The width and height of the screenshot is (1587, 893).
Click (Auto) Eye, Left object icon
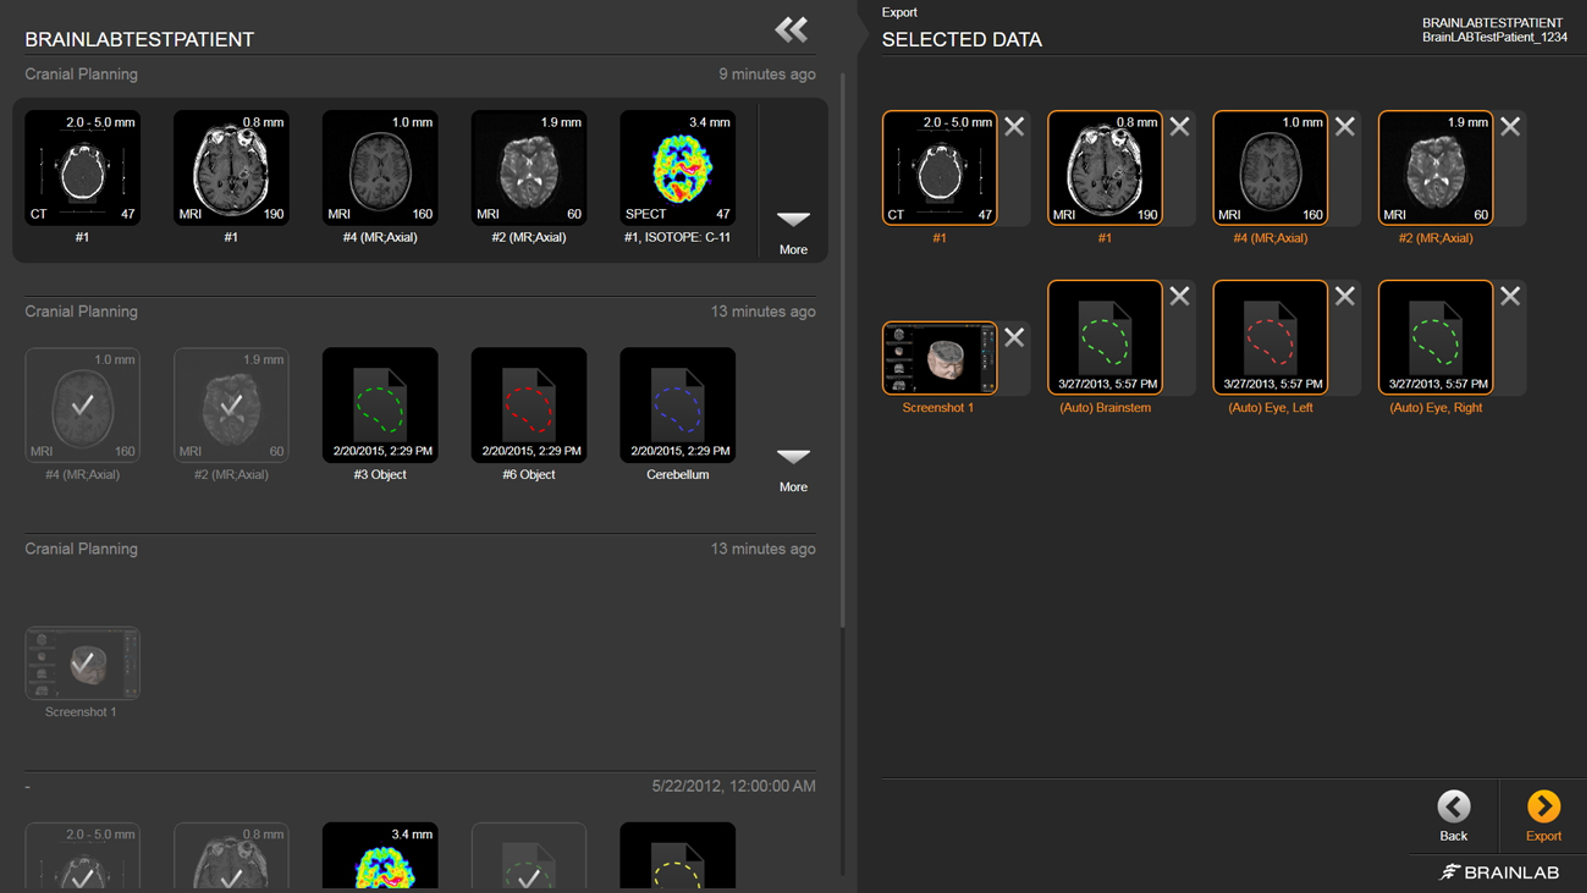(x=1270, y=337)
